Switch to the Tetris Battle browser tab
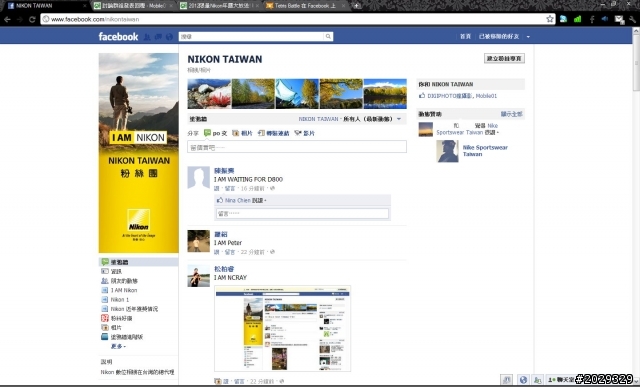The width and height of the screenshot is (640, 387). (x=305, y=6)
